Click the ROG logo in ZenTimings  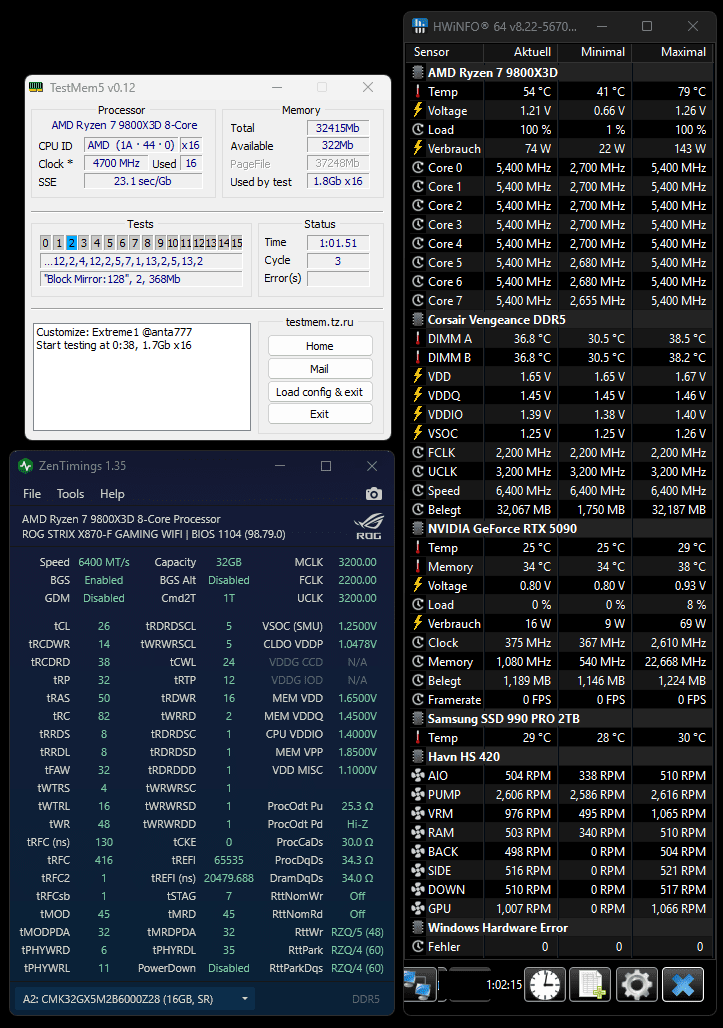(x=369, y=526)
